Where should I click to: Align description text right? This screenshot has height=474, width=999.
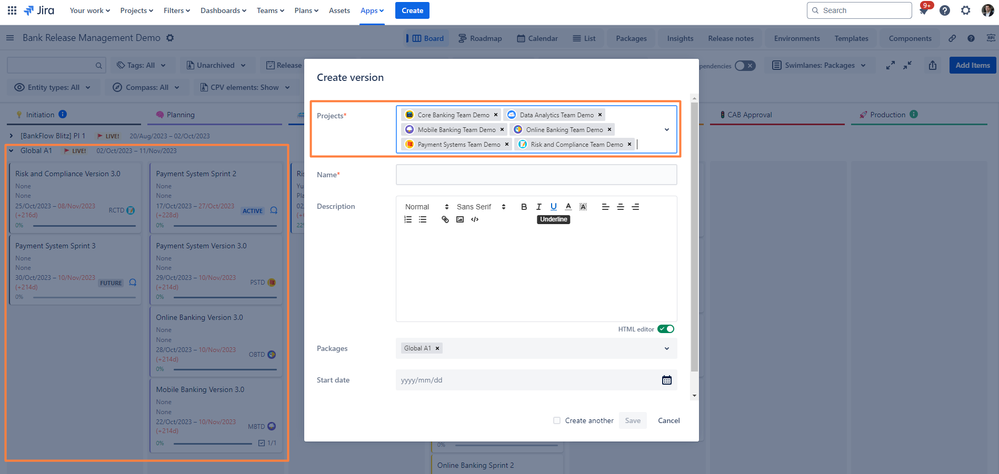(635, 206)
